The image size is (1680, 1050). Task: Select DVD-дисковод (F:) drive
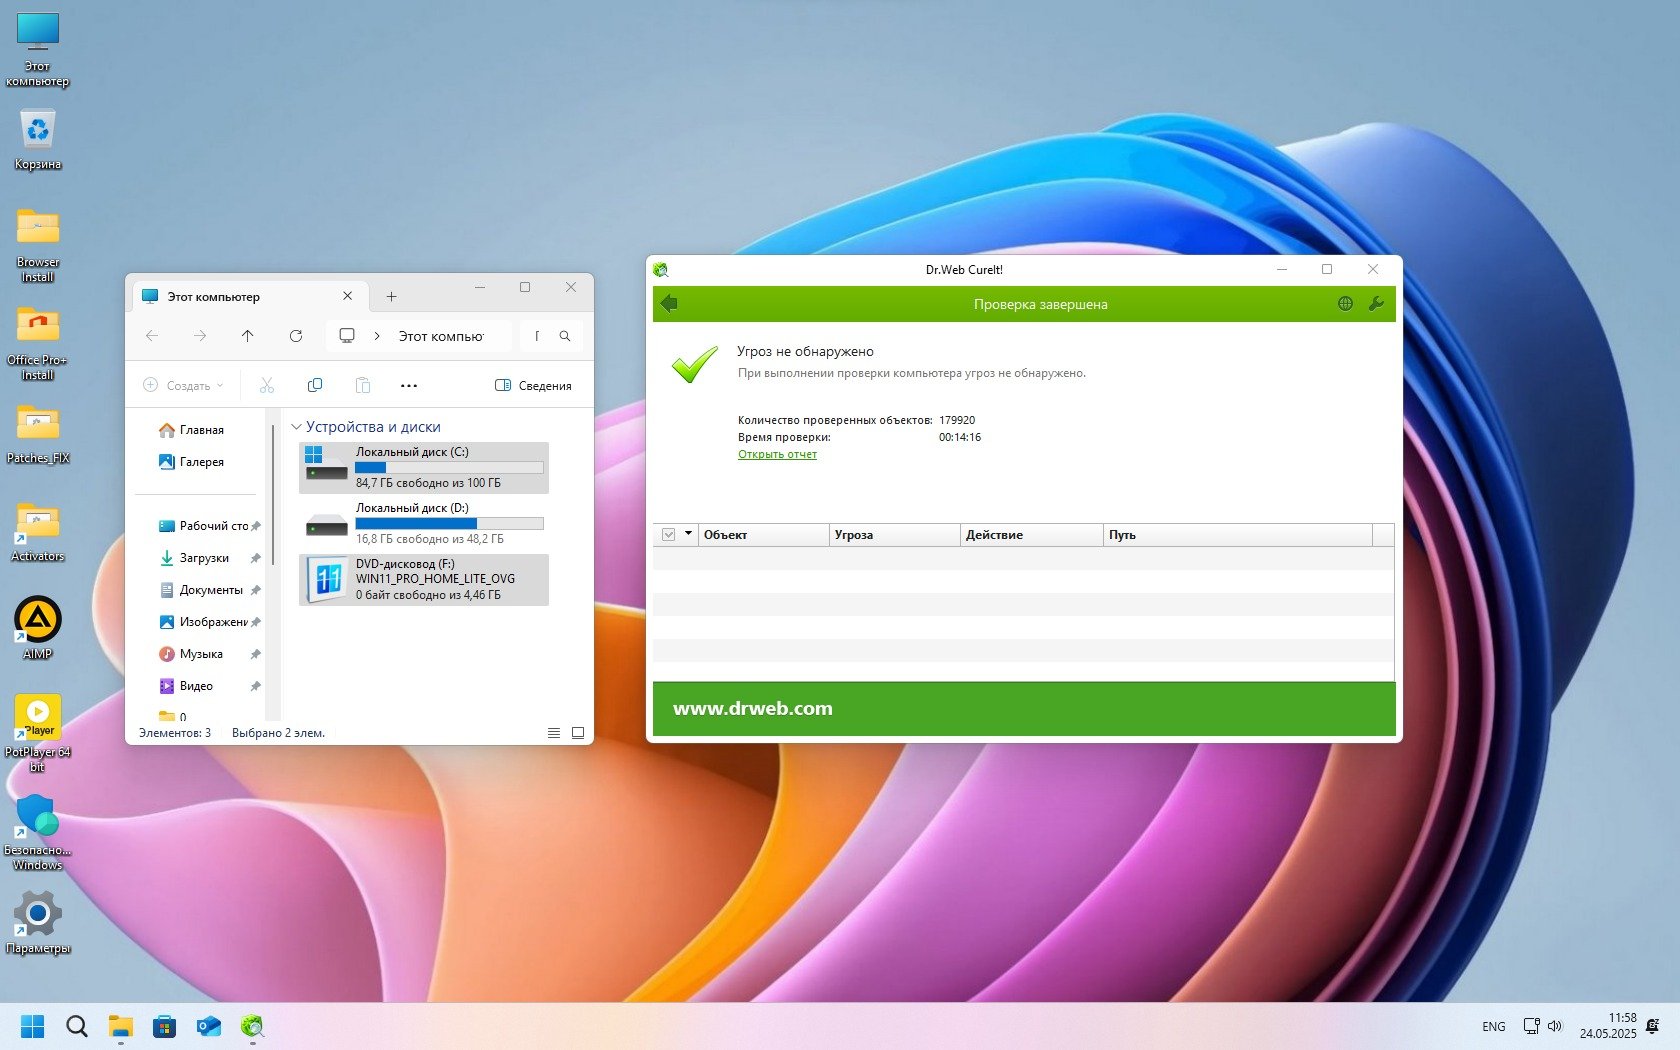pyautogui.click(x=424, y=580)
